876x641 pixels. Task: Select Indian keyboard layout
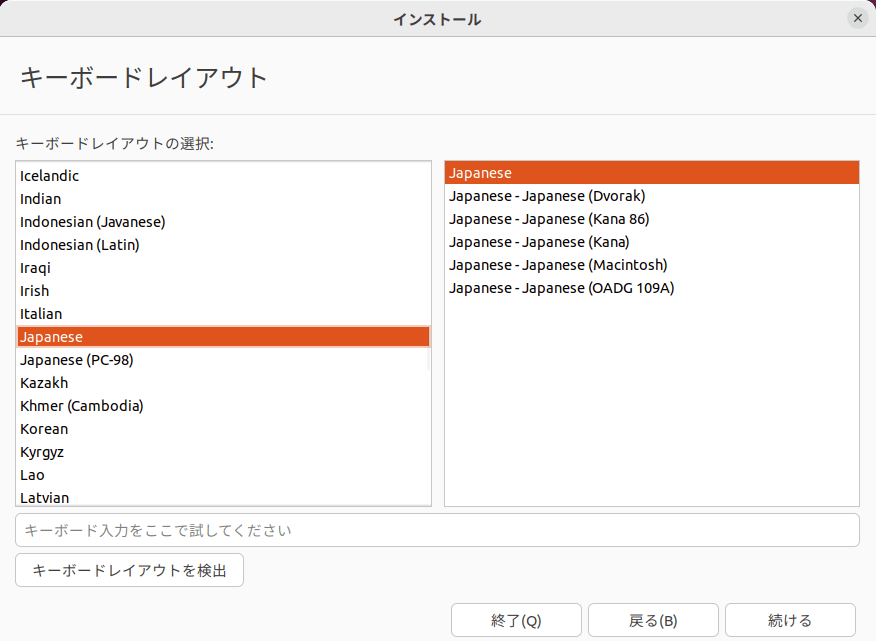click(x=223, y=198)
